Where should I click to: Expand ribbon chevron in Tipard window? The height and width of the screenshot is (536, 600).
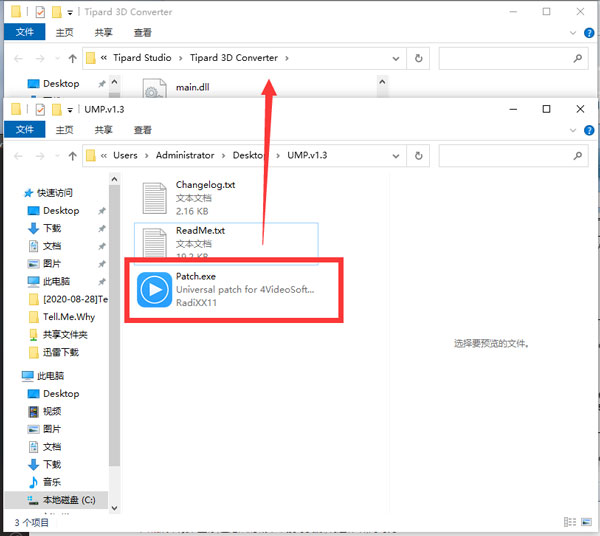tap(572, 33)
